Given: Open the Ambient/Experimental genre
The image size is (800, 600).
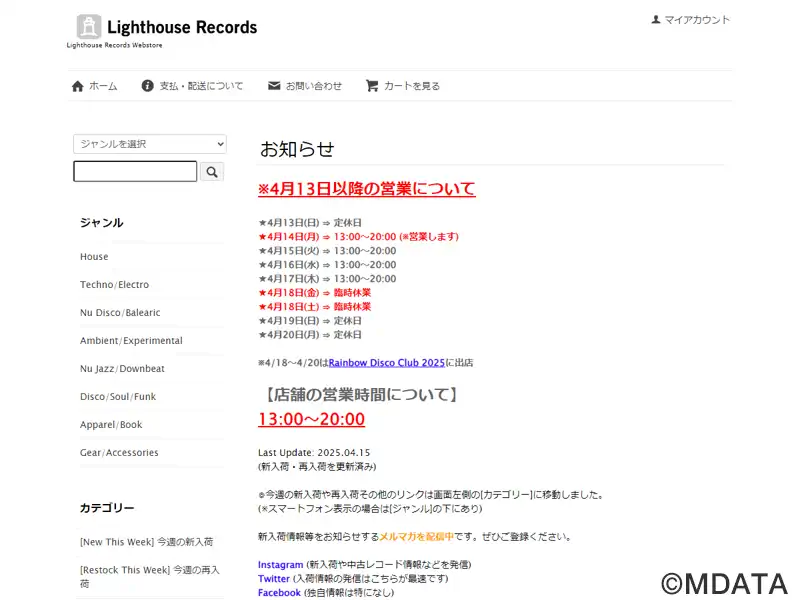Looking at the screenshot, I should (x=131, y=341).
